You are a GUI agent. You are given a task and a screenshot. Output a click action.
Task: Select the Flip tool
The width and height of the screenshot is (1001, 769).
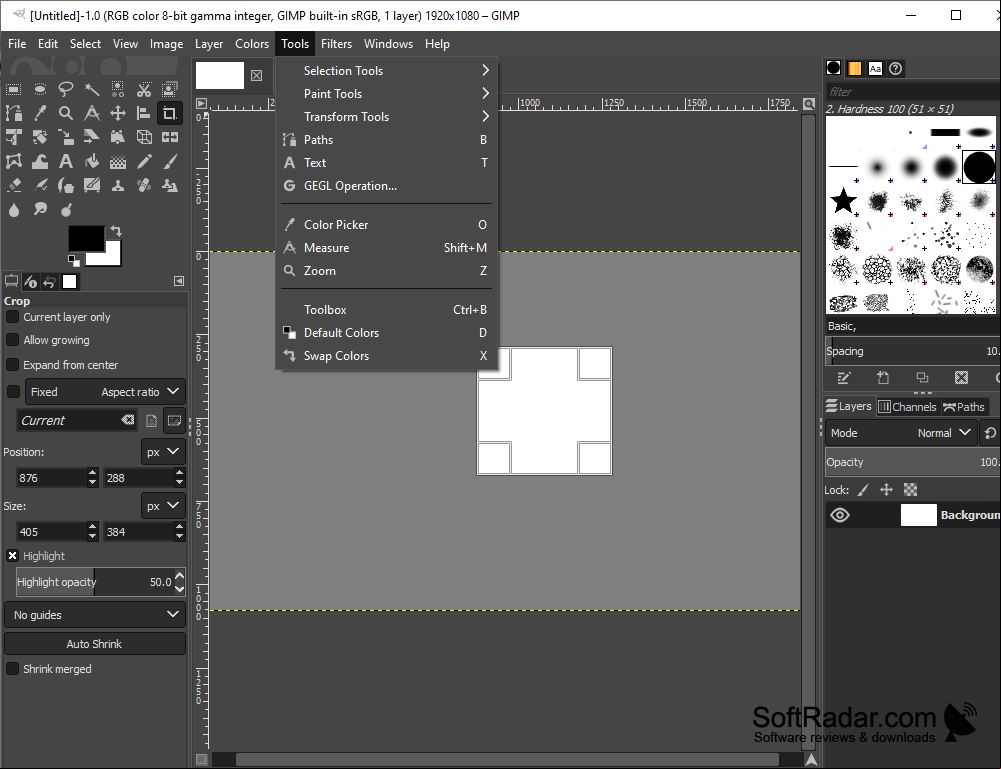tap(169, 137)
